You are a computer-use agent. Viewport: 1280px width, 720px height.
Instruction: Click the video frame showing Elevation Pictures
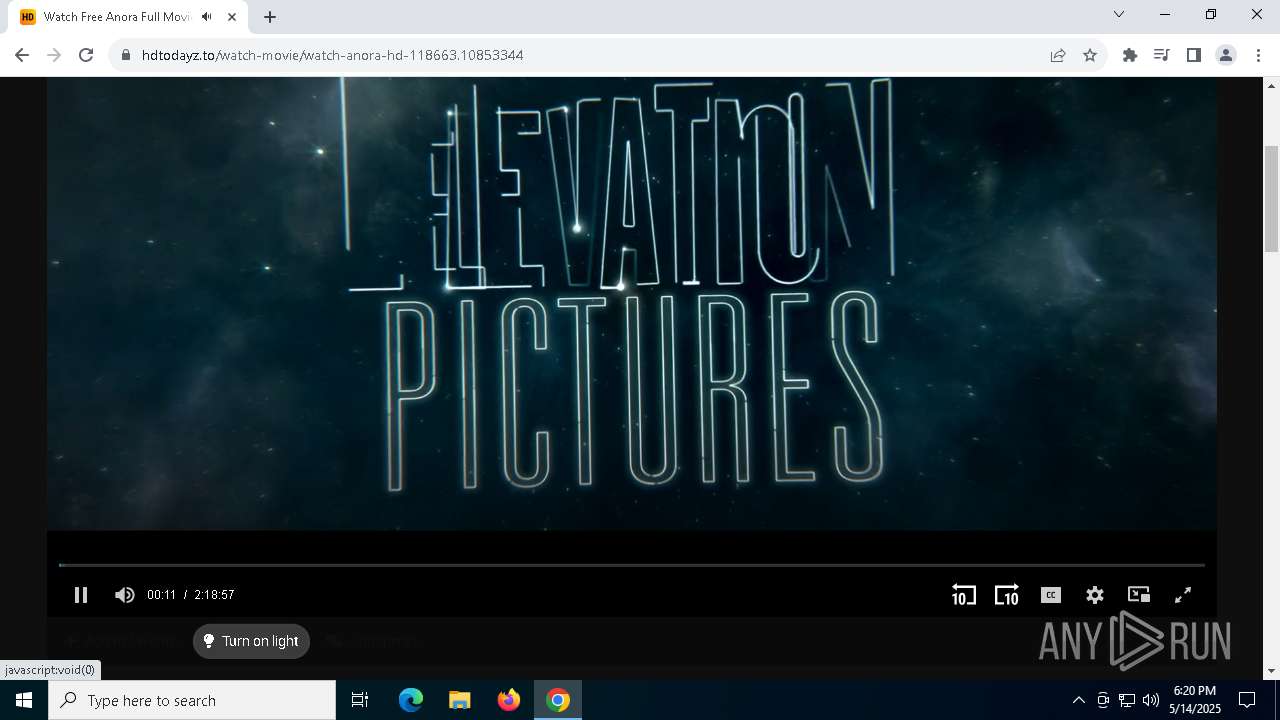[632, 303]
